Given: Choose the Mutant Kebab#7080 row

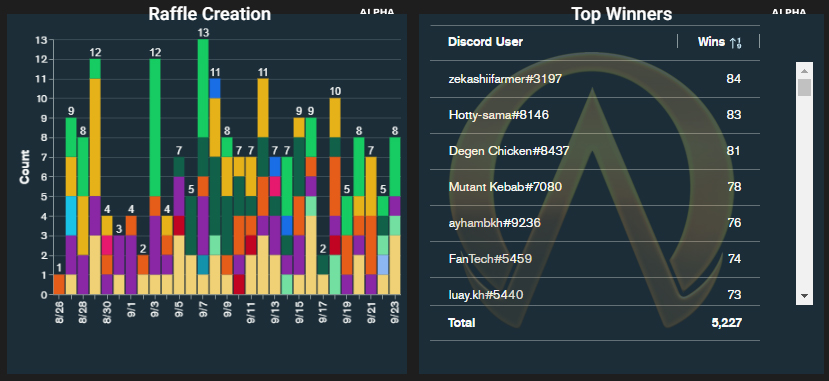Looking at the screenshot, I should (x=595, y=187).
